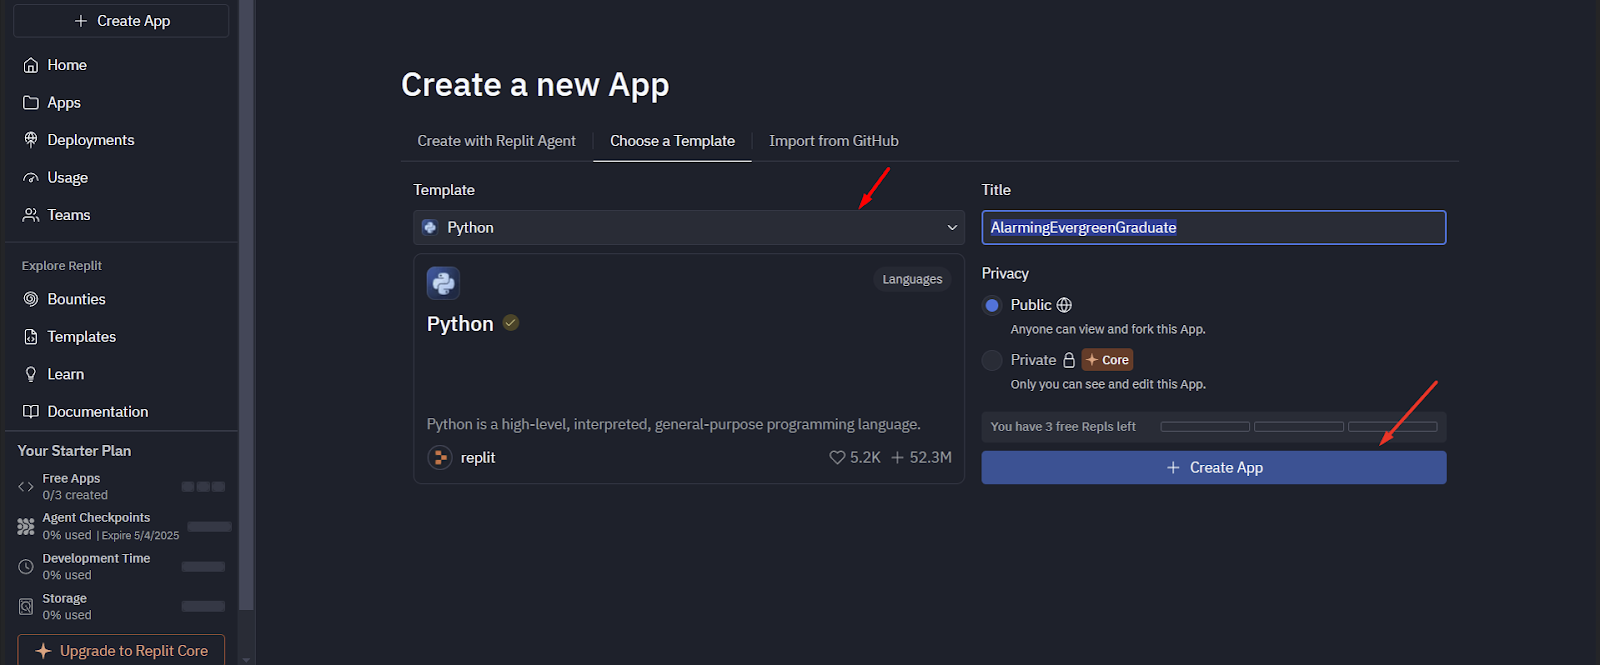Click the Teams people icon
Screen dimensions: 1600x665
31,215
